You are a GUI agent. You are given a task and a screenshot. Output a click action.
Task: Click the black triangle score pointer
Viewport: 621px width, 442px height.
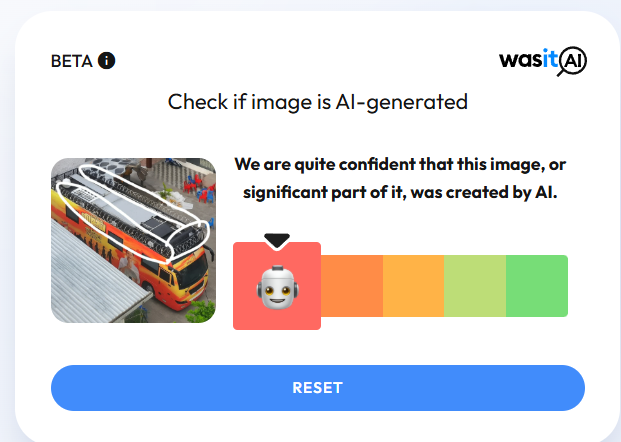pos(277,240)
